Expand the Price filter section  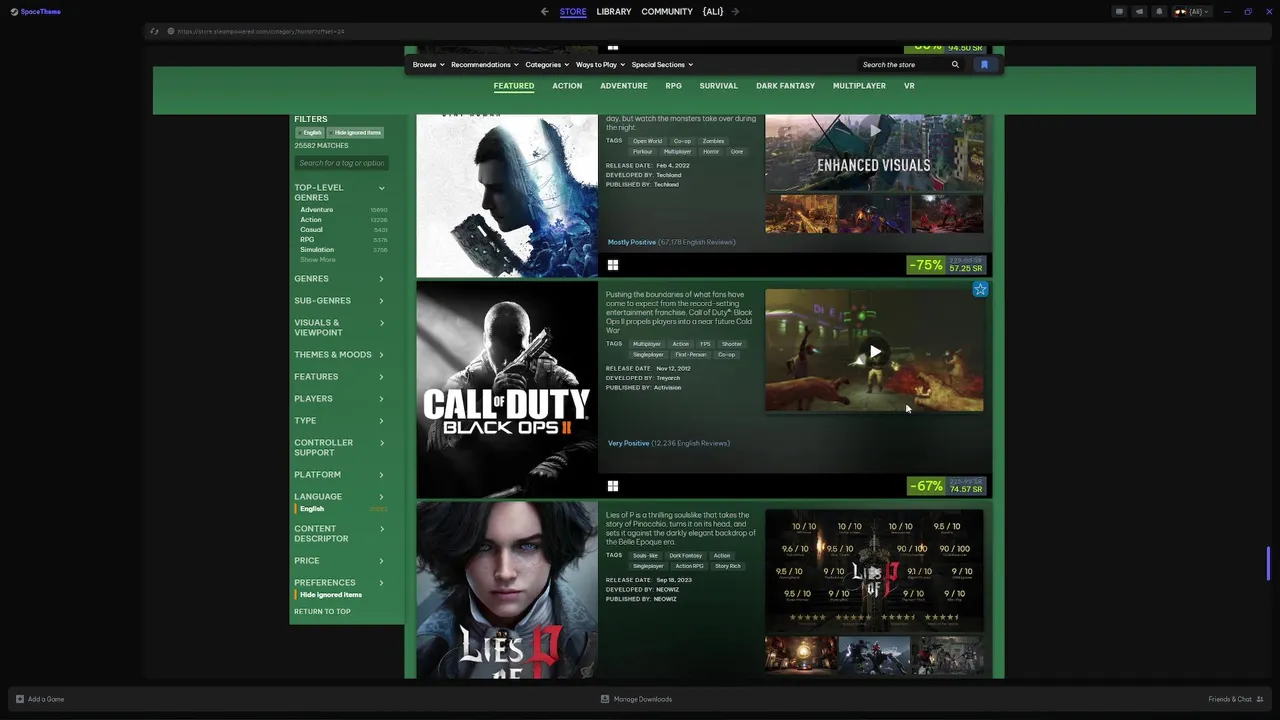(x=340, y=561)
